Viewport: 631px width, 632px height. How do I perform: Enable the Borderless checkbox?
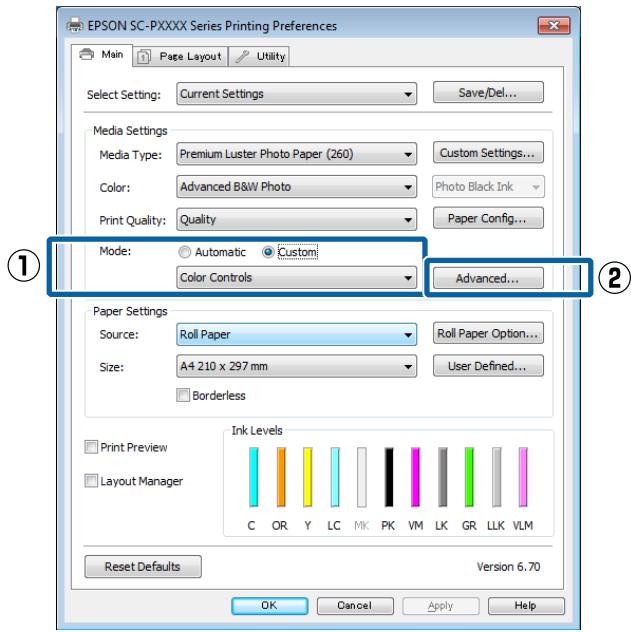pyautogui.click(x=183, y=395)
